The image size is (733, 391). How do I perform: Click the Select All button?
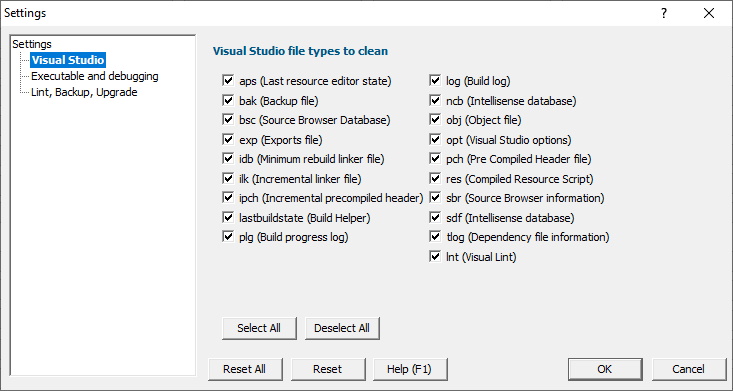point(259,328)
